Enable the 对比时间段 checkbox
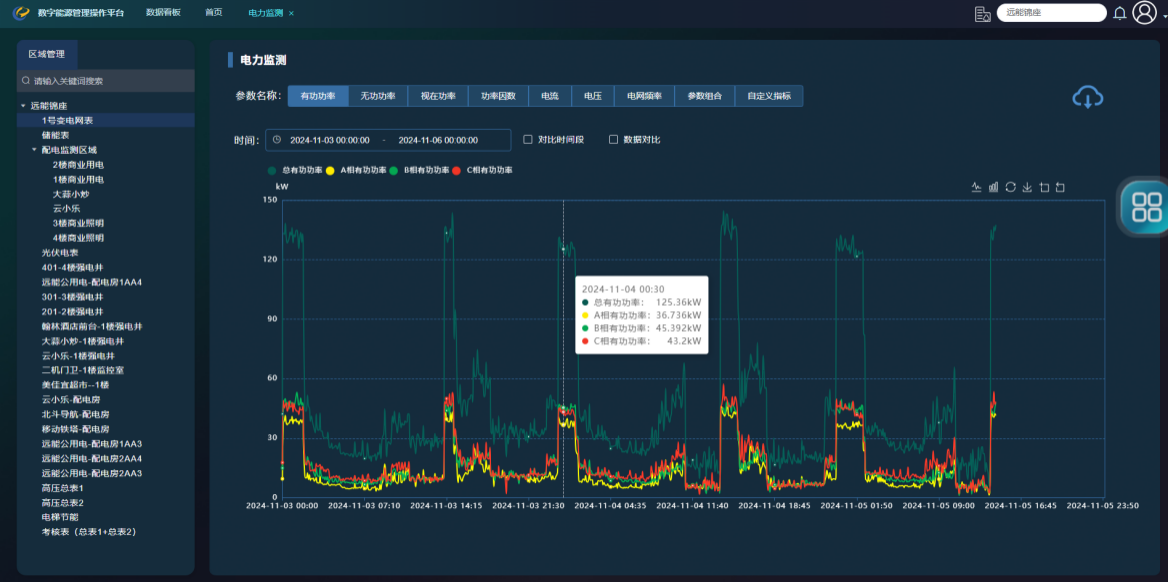Screen dimensions: 1169x582 click(x=528, y=140)
